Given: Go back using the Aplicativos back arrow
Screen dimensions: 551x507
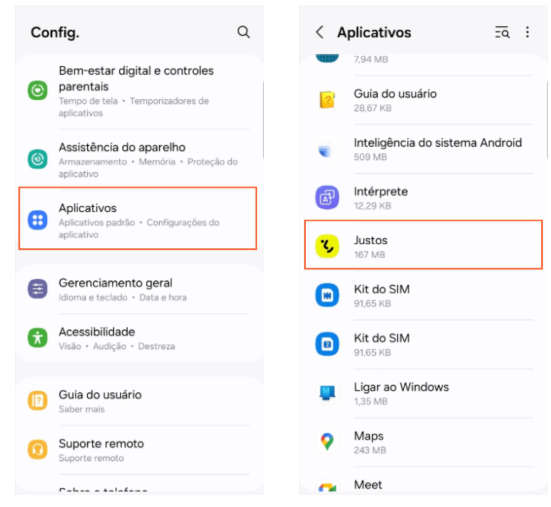Looking at the screenshot, I should pyautogui.click(x=319, y=32).
